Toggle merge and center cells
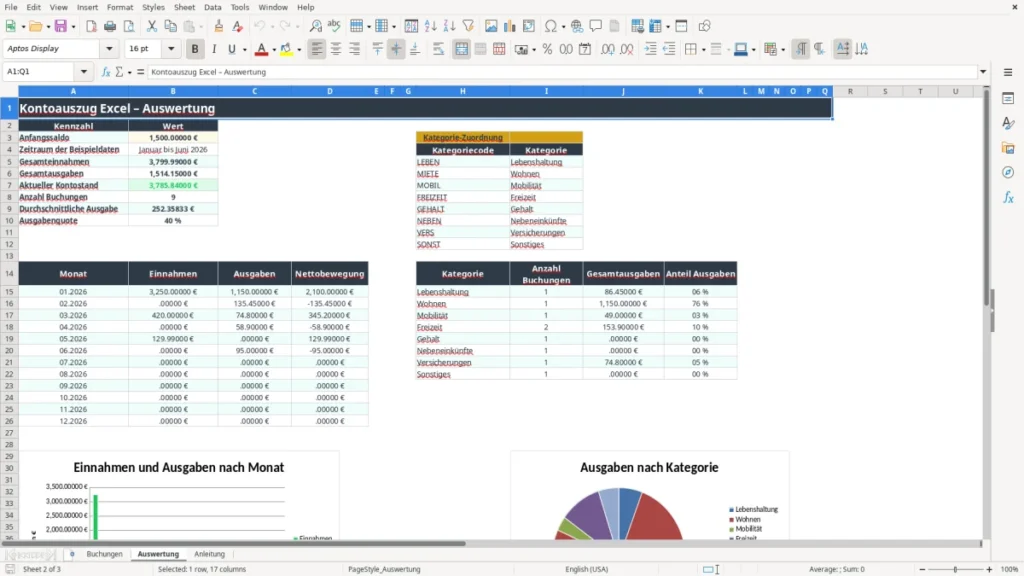Image resolution: width=1024 pixels, height=576 pixels. coord(461,49)
